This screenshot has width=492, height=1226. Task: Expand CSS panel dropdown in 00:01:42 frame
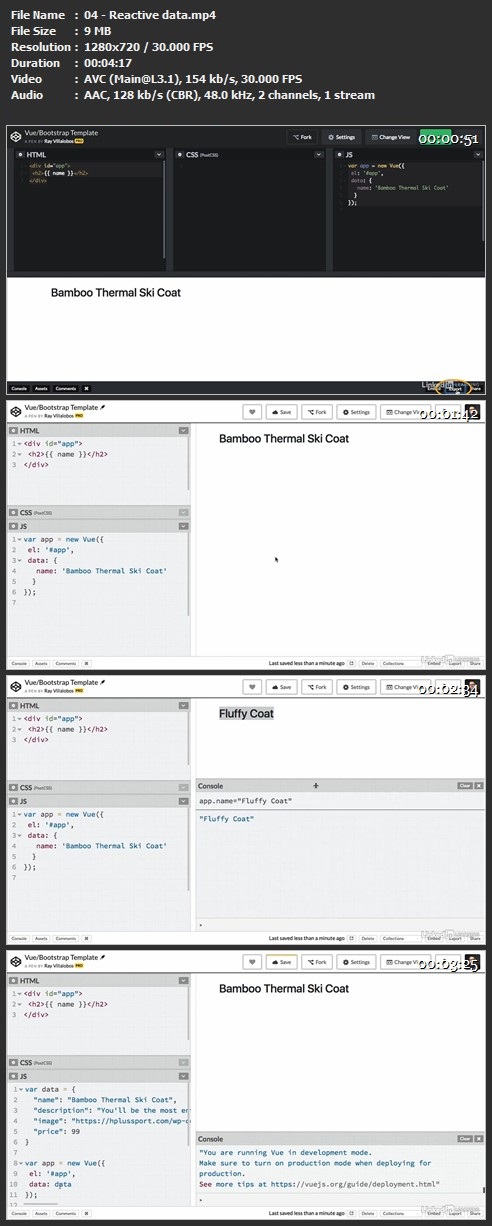click(x=183, y=512)
